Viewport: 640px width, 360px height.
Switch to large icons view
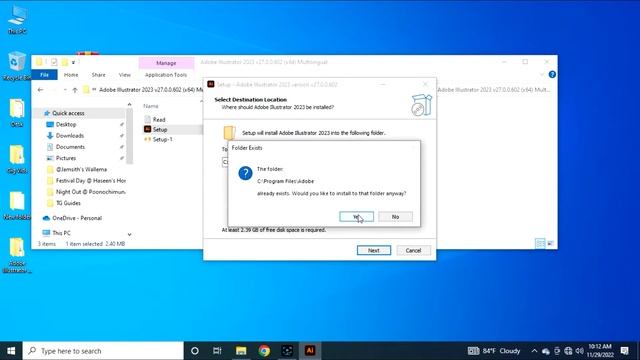pyautogui.click(x=550, y=244)
